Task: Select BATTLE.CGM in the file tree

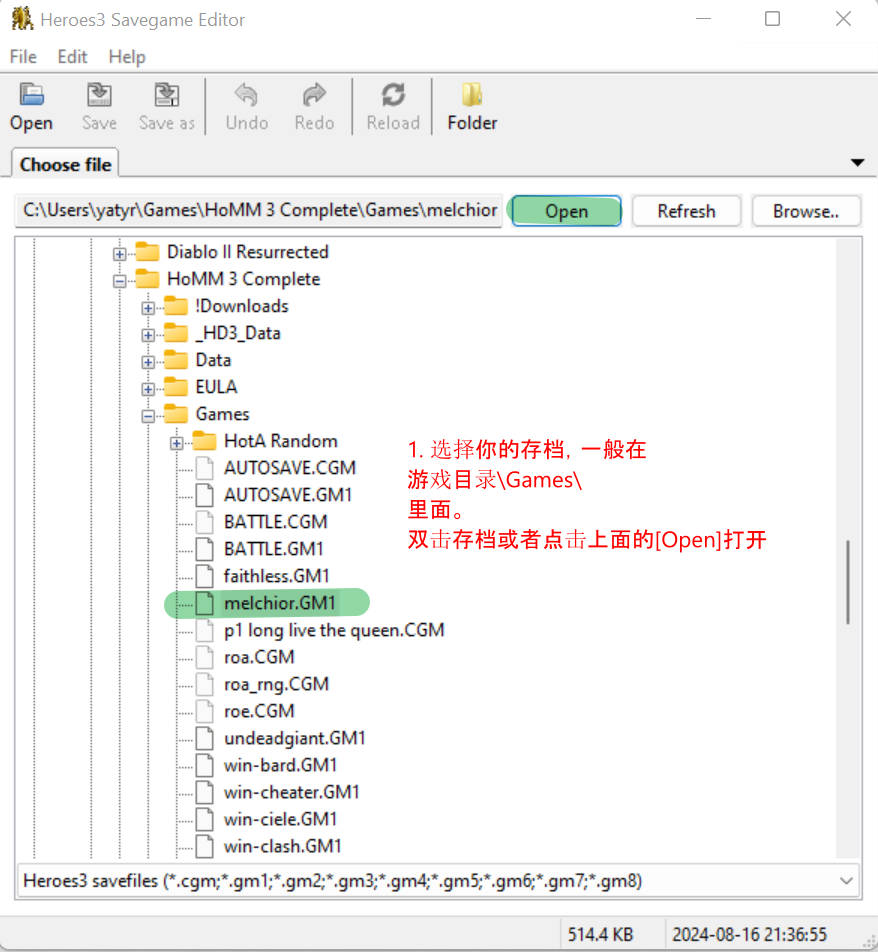Action: [x=275, y=522]
